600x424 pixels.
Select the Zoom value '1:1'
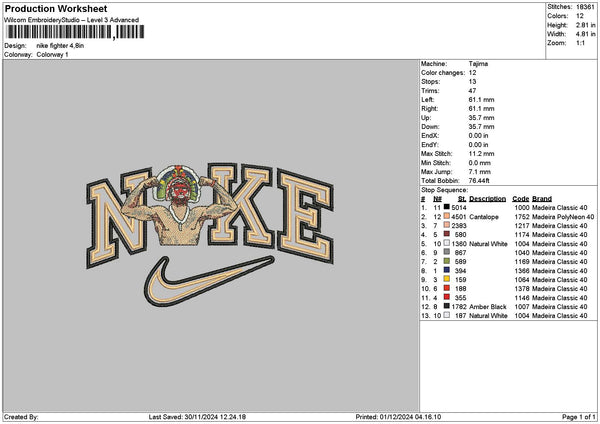[x=580, y=43]
